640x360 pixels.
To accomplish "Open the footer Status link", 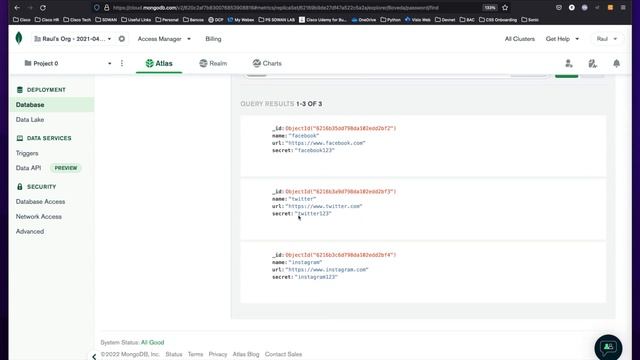I will tap(174, 354).
